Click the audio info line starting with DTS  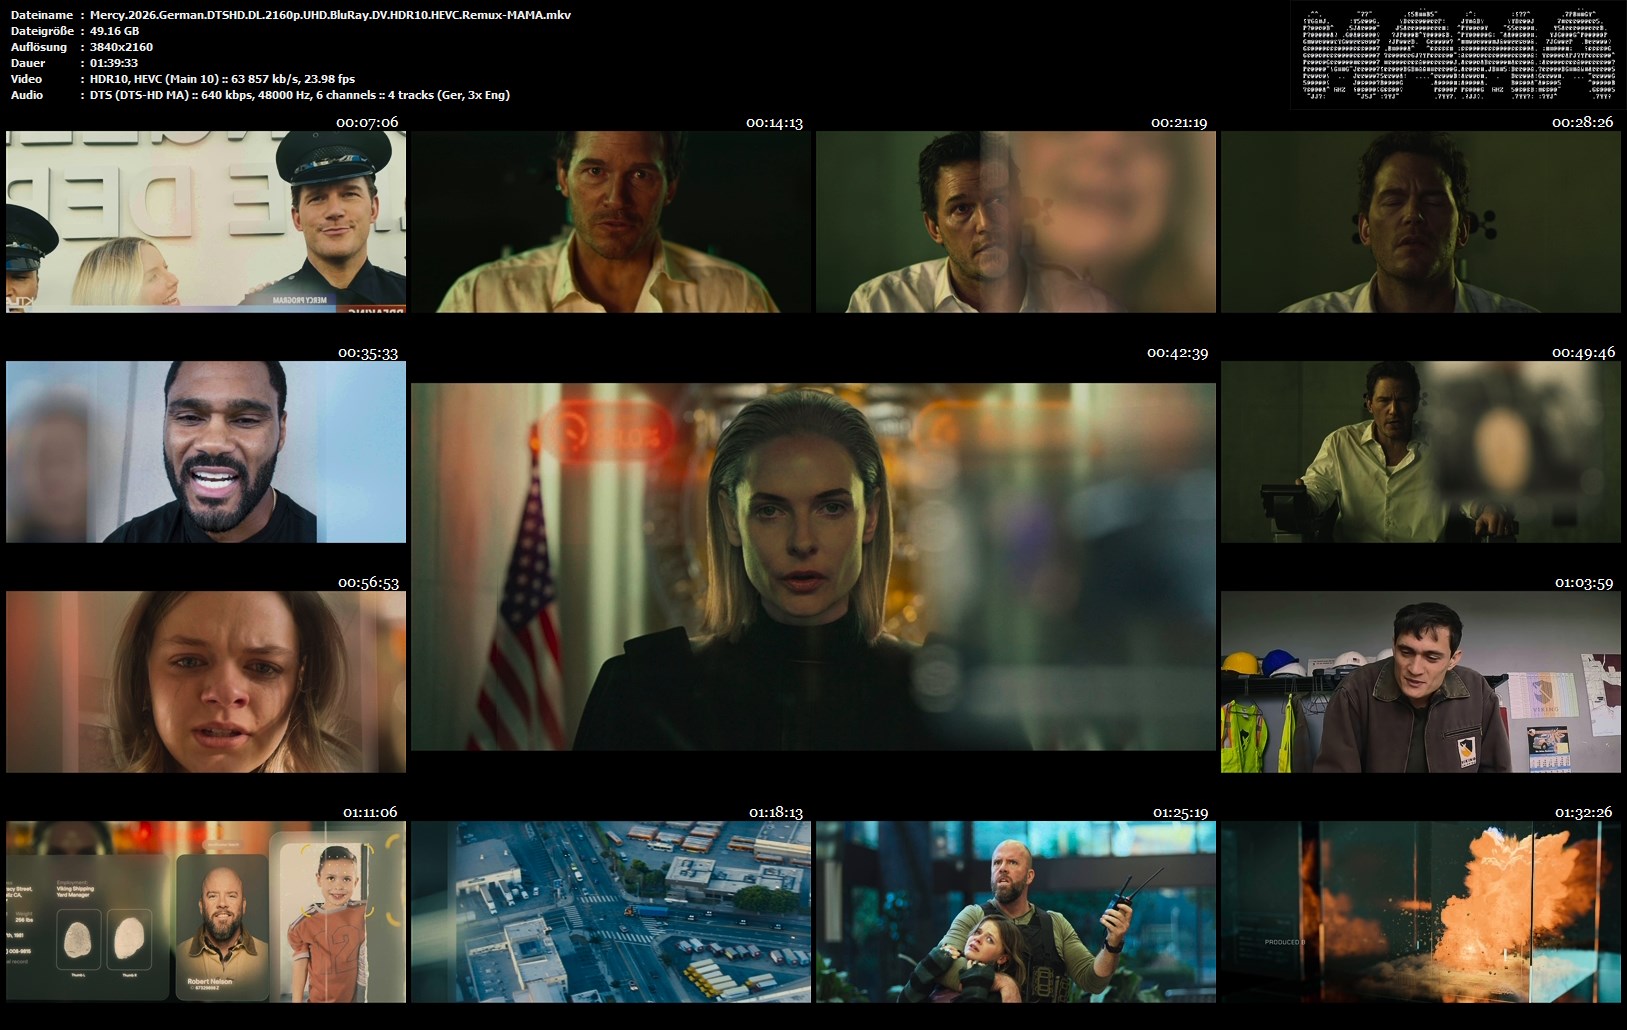point(299,95)
